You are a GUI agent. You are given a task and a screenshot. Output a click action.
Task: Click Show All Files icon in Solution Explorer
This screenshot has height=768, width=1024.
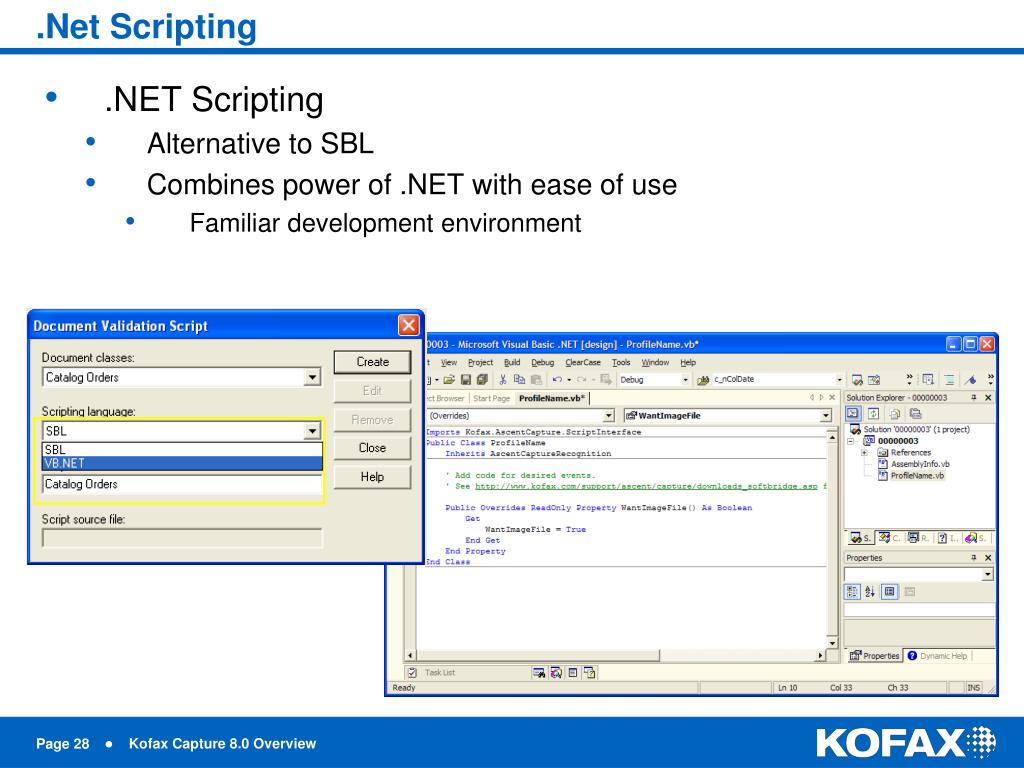click(x=895, y=413)
